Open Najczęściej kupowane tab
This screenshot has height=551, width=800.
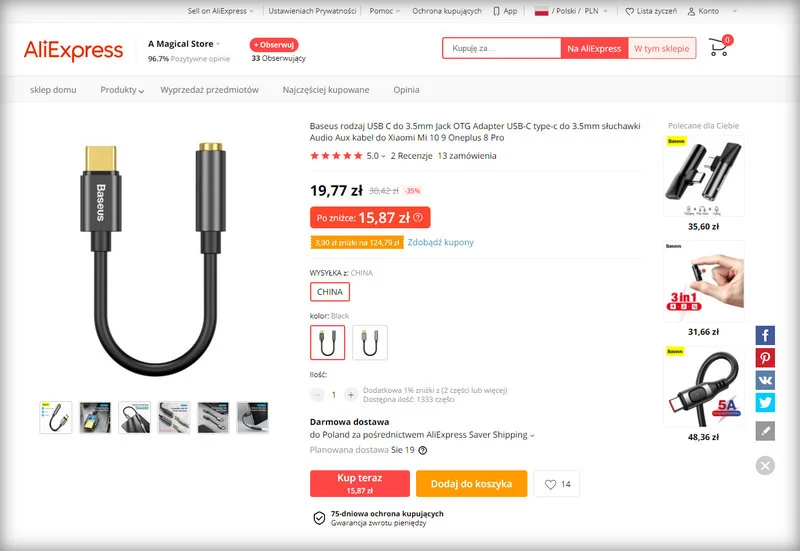pos(326,90)
